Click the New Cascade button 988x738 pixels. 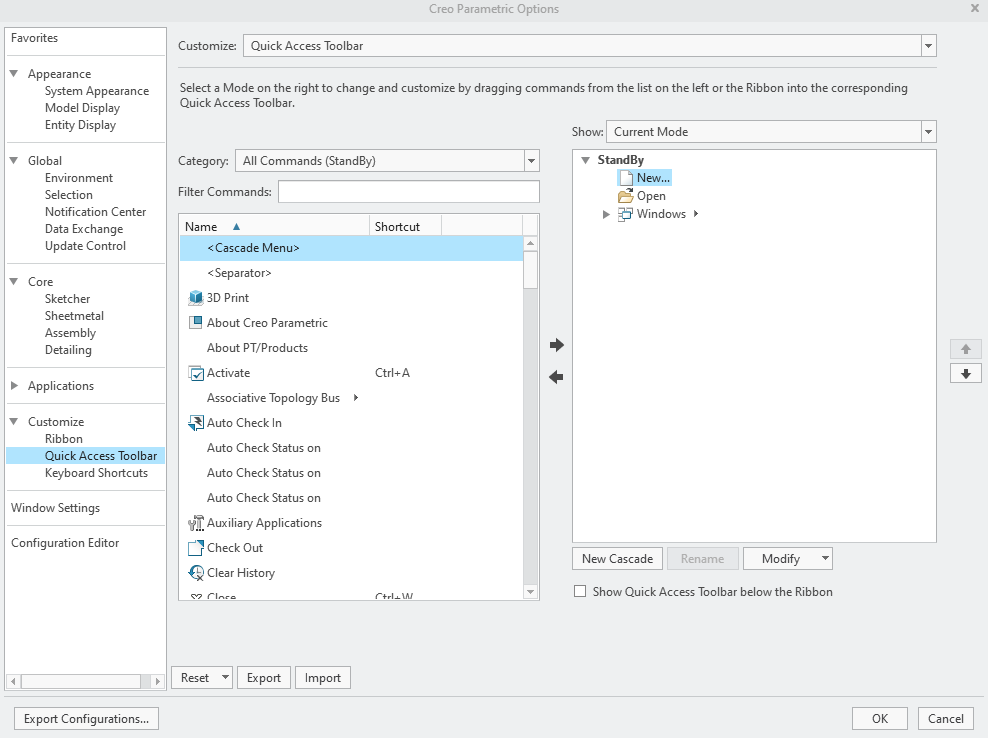click(x=616, y=558)
